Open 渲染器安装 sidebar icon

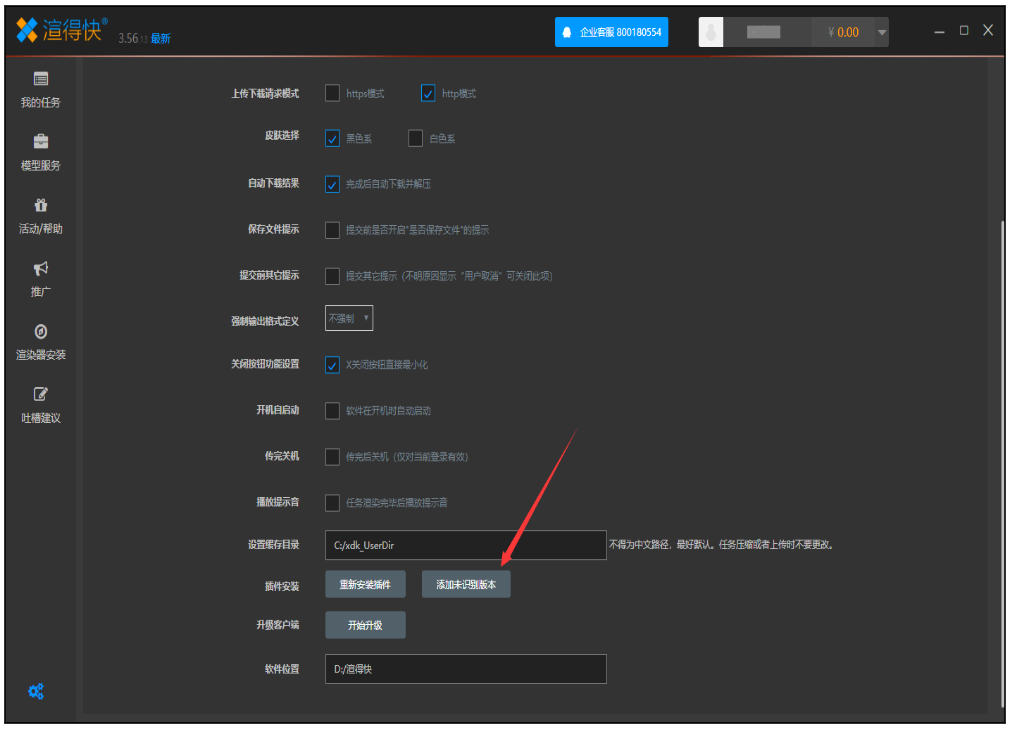(x=41, y=331)
